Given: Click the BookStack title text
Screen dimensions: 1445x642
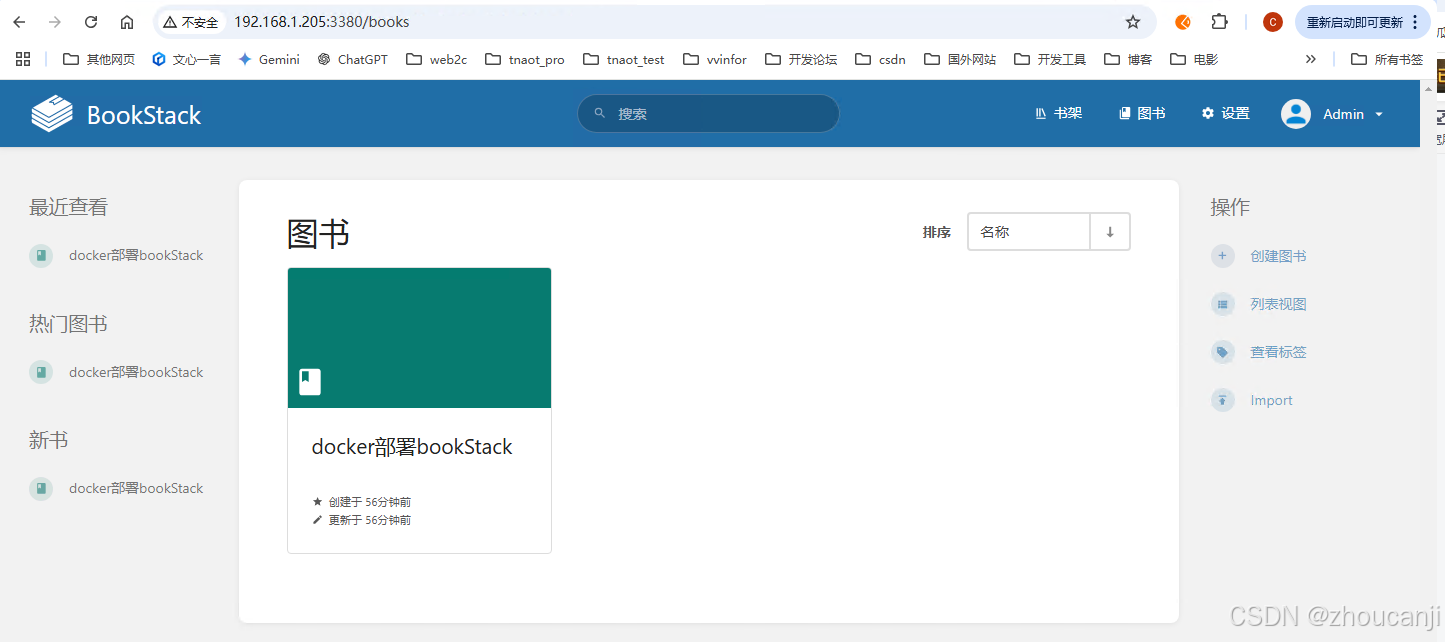Looking at the screenshot, I should pos(144,115).
